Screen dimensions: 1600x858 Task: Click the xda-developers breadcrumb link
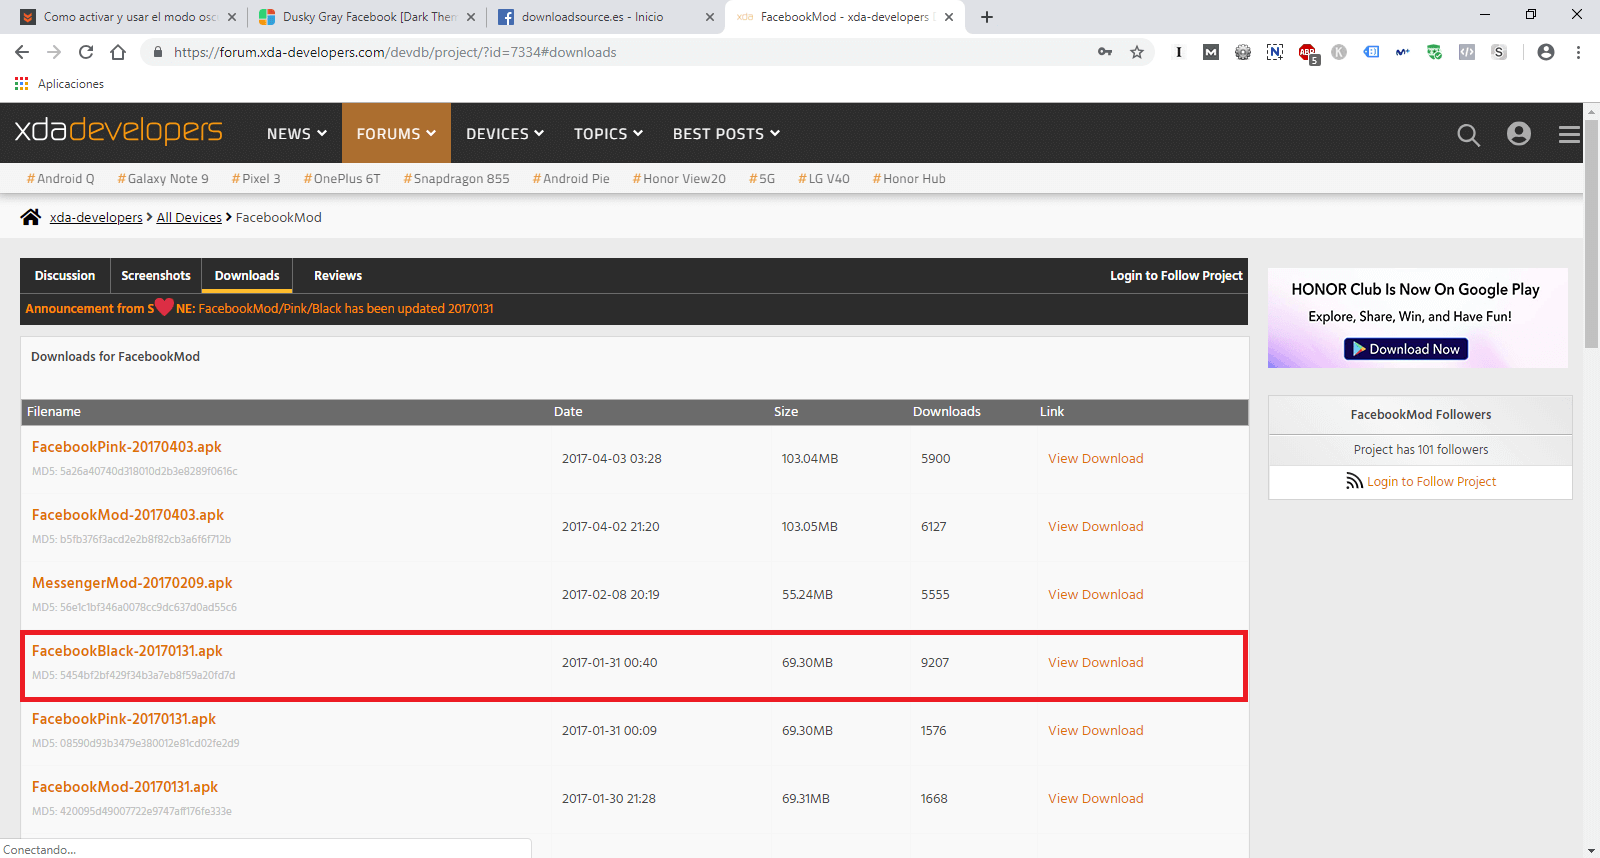(96, 217)
